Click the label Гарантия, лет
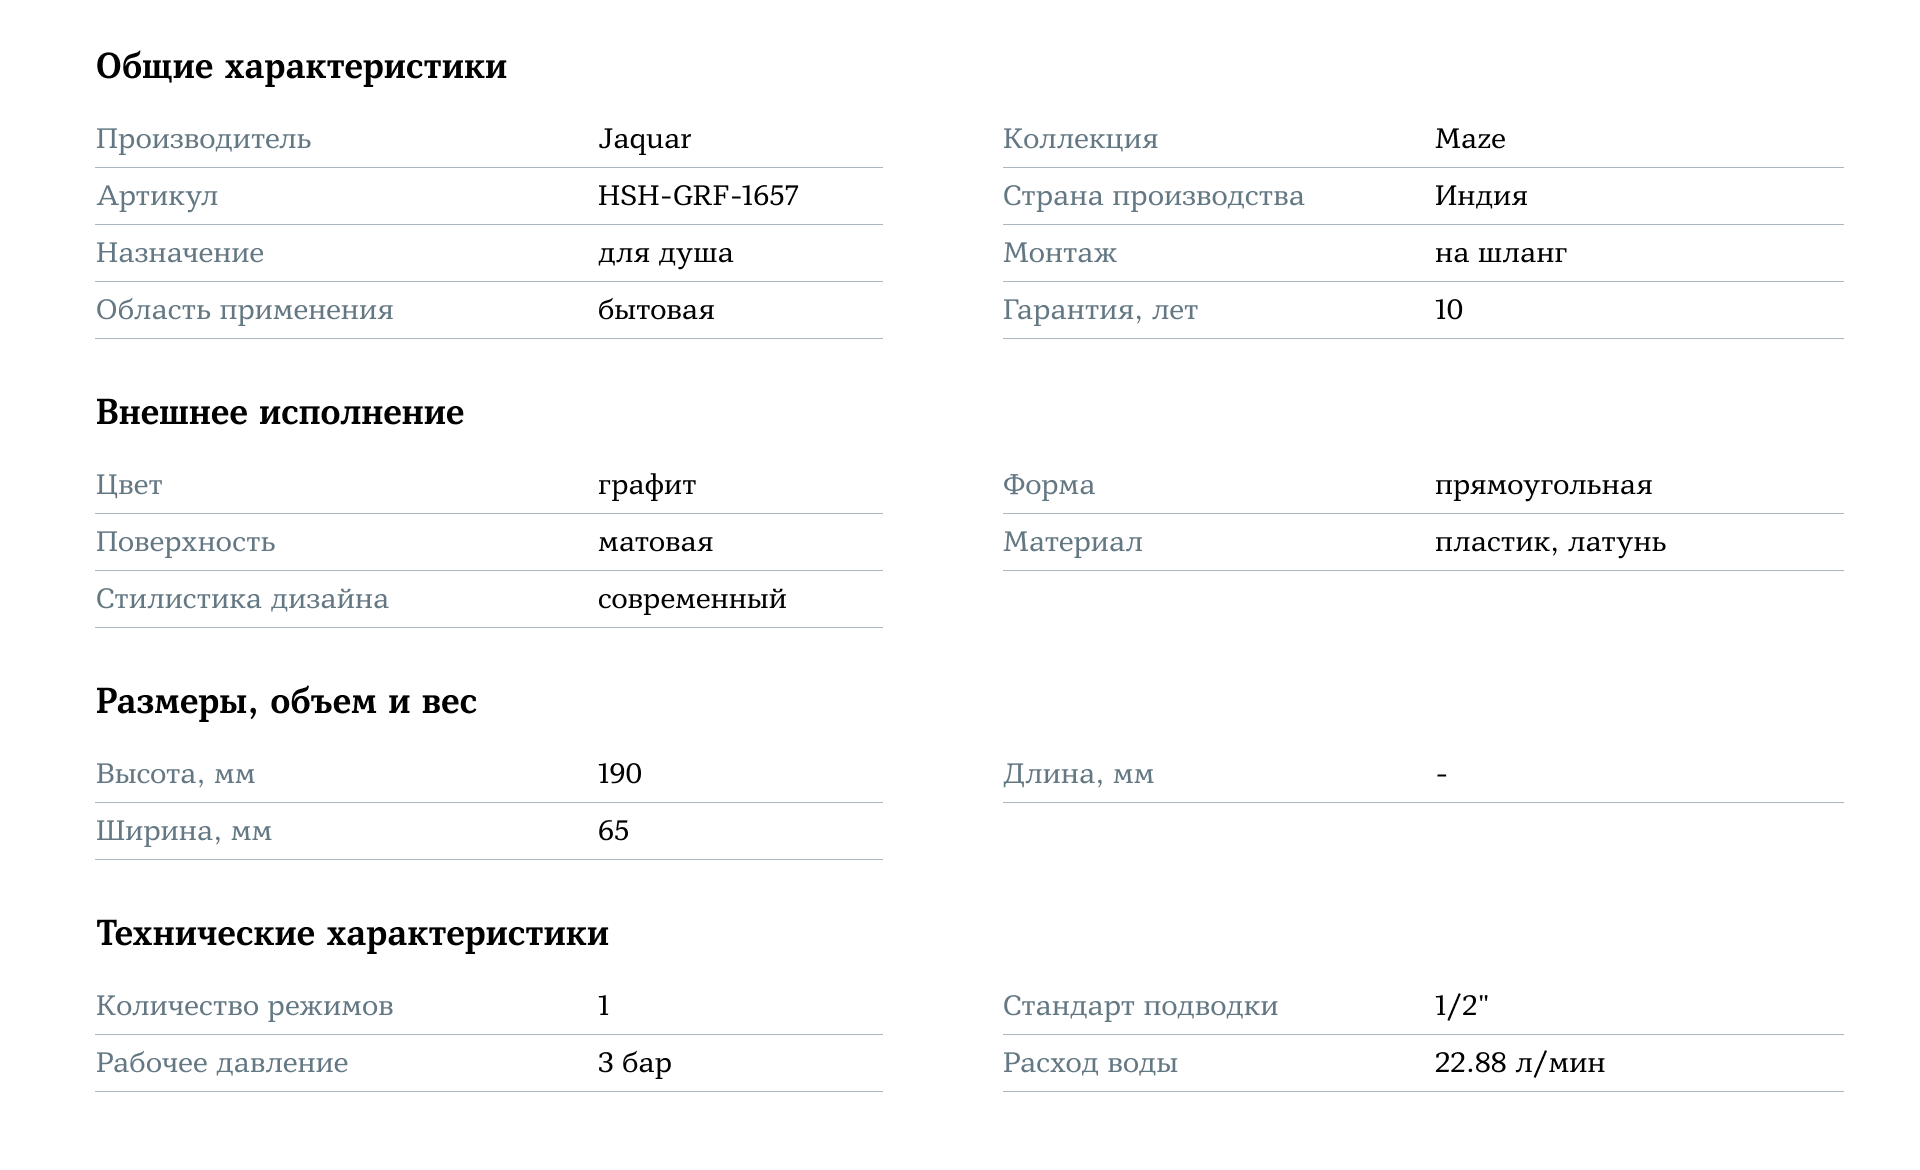 coord(1100,310)
